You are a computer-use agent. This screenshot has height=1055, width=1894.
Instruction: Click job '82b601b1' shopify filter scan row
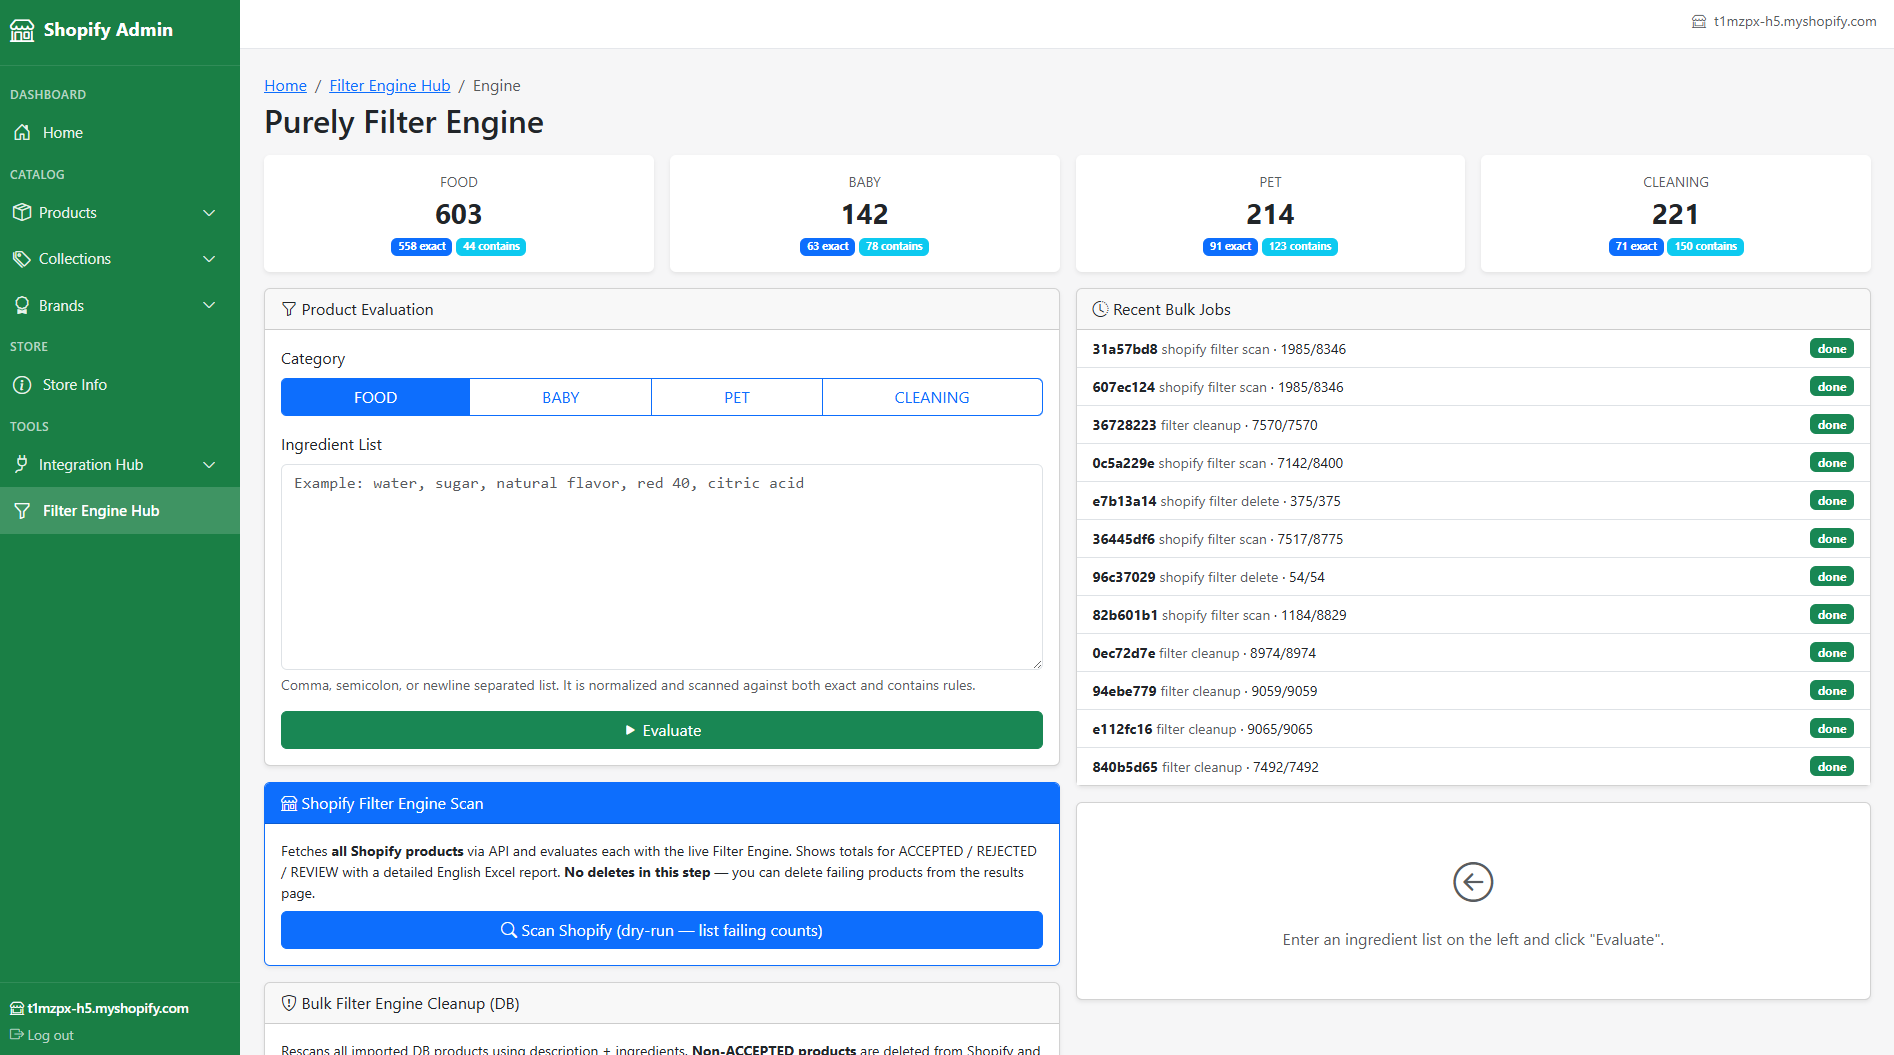tap(1473, 615)
